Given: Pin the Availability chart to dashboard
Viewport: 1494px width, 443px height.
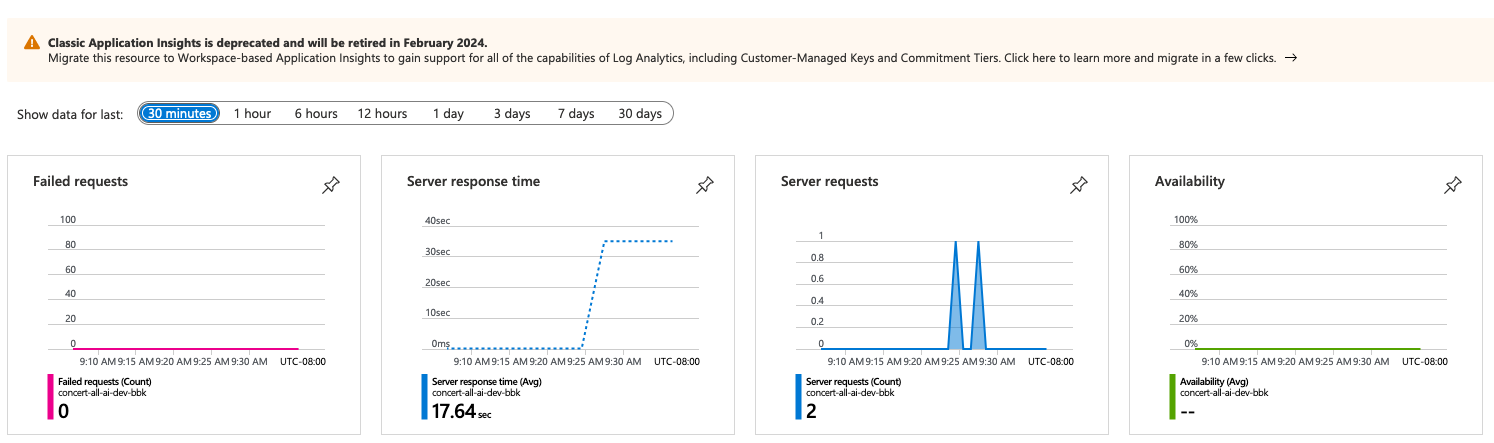Looking at the screenshot, I should coord(1453,185).
